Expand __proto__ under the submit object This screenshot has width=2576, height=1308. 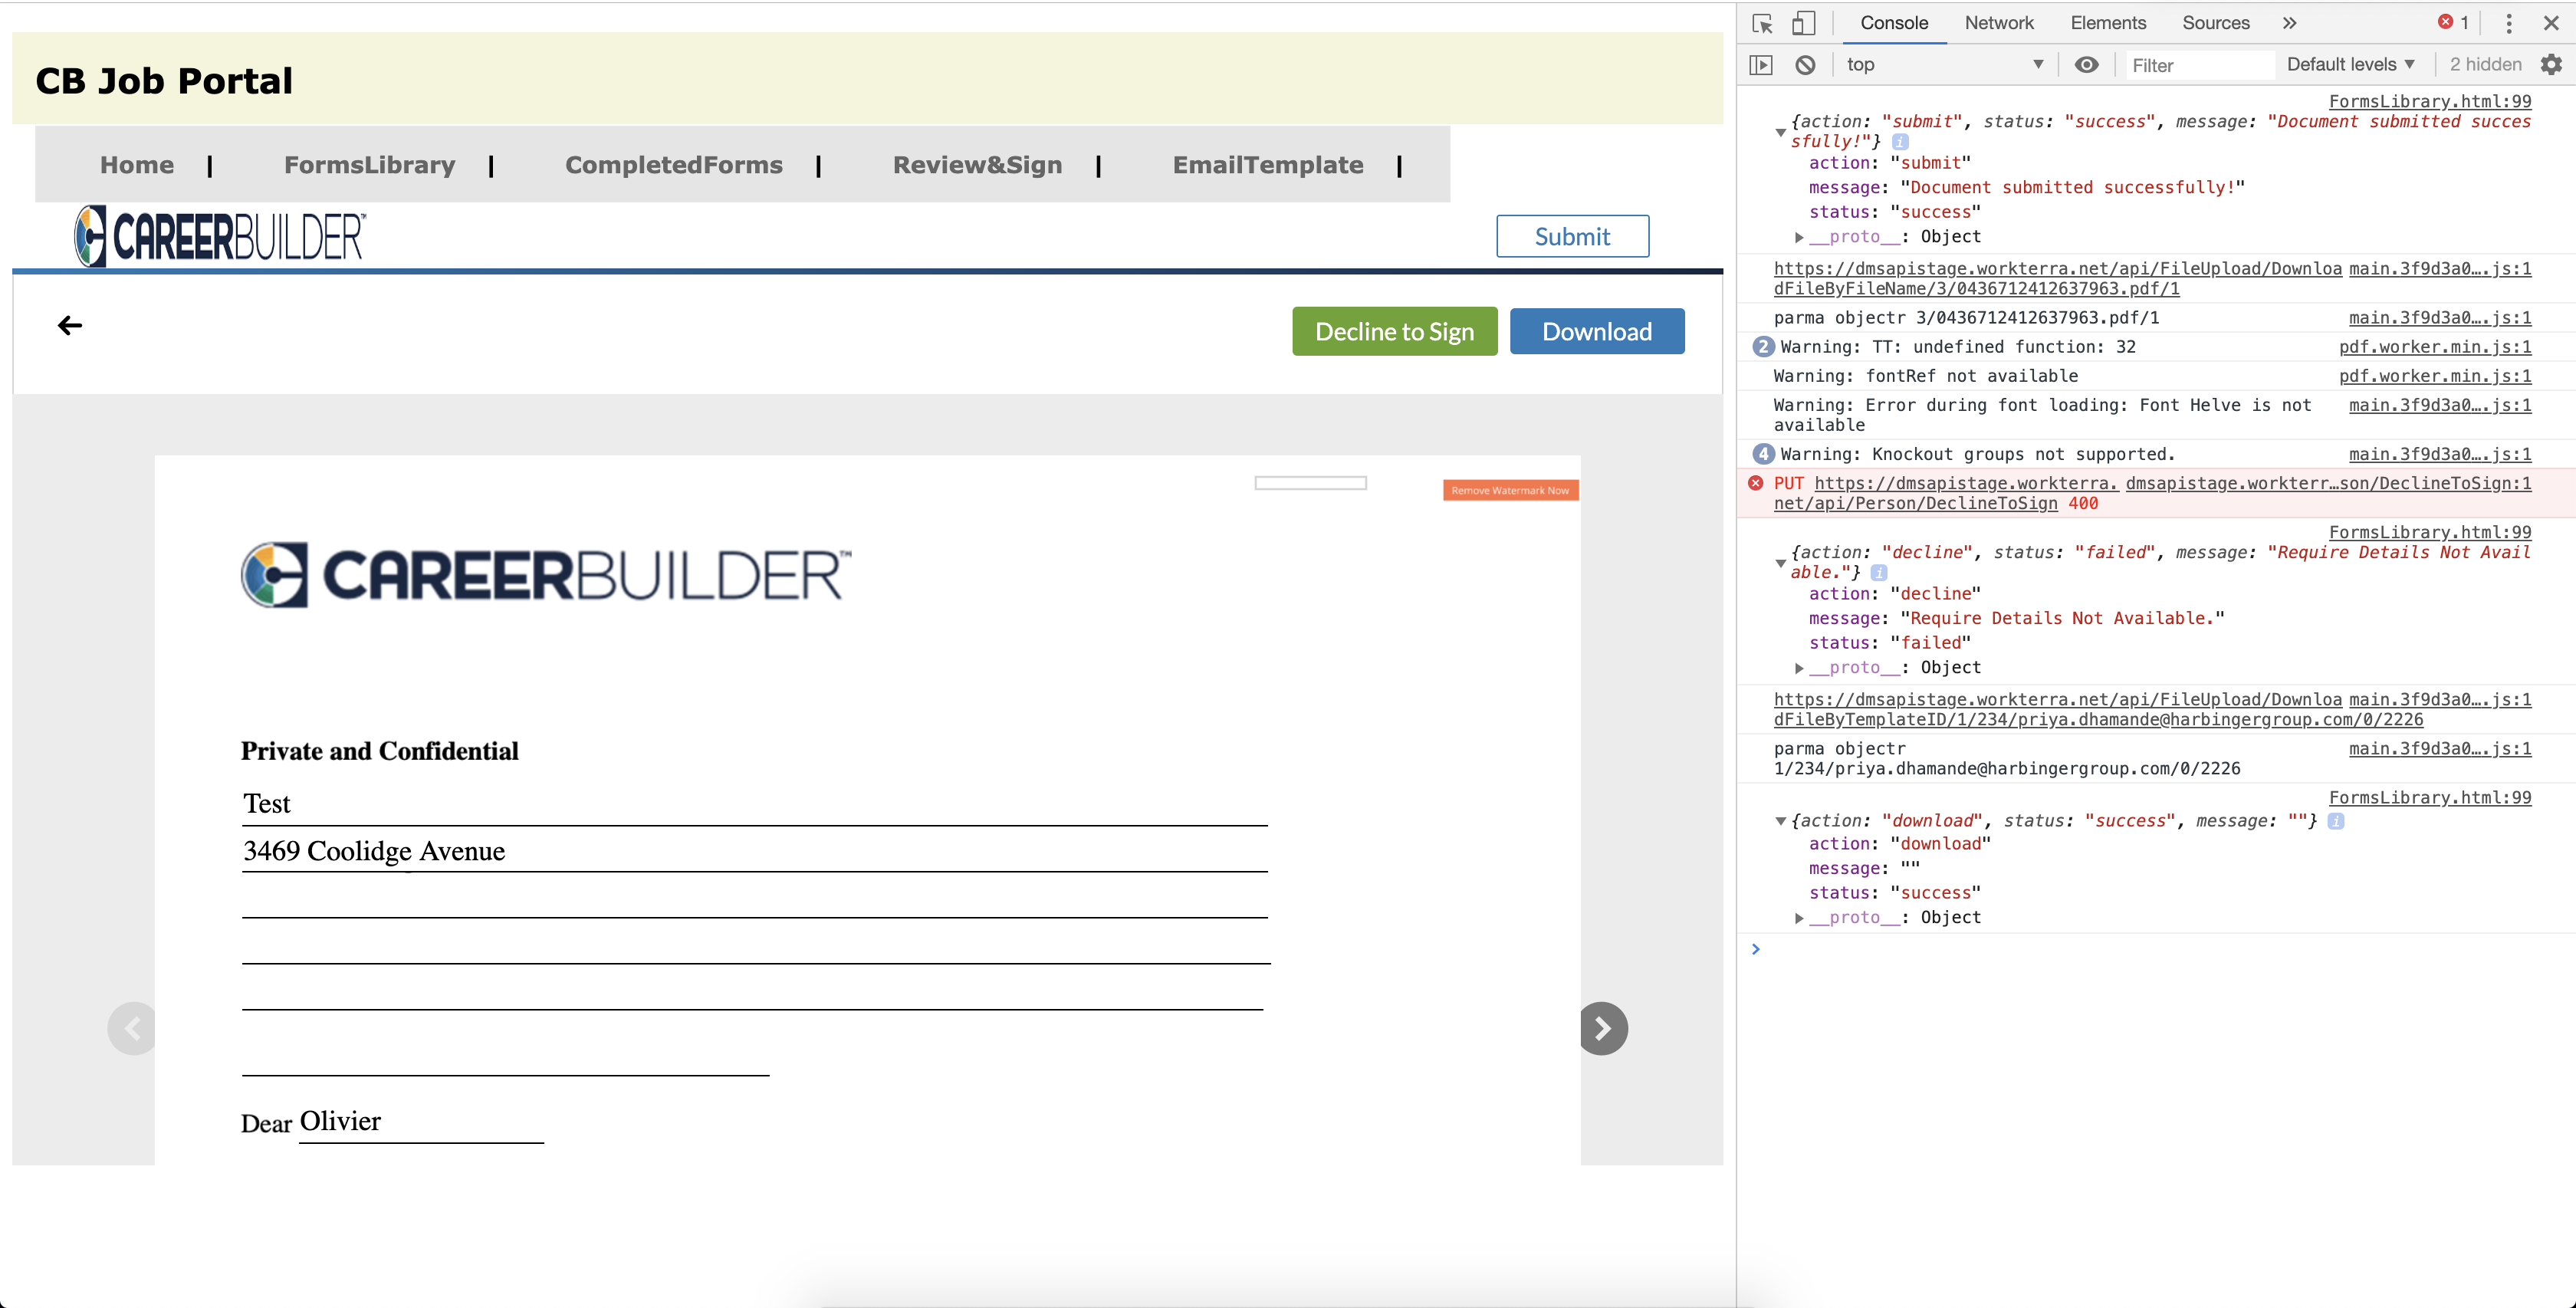click(x=1799, y=237)
